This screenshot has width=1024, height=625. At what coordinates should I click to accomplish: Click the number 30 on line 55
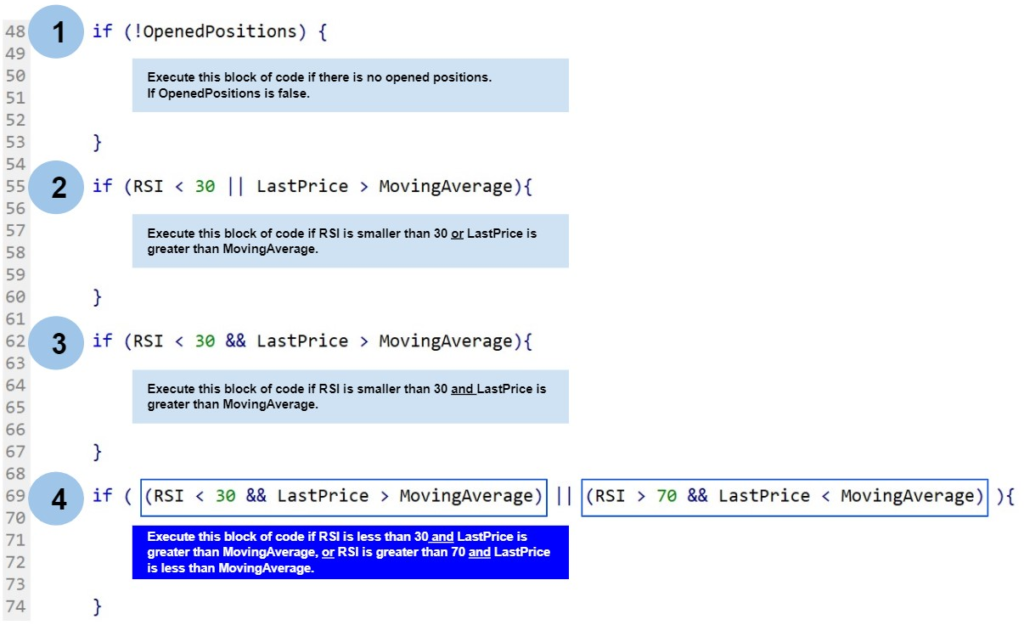point(204,186)
